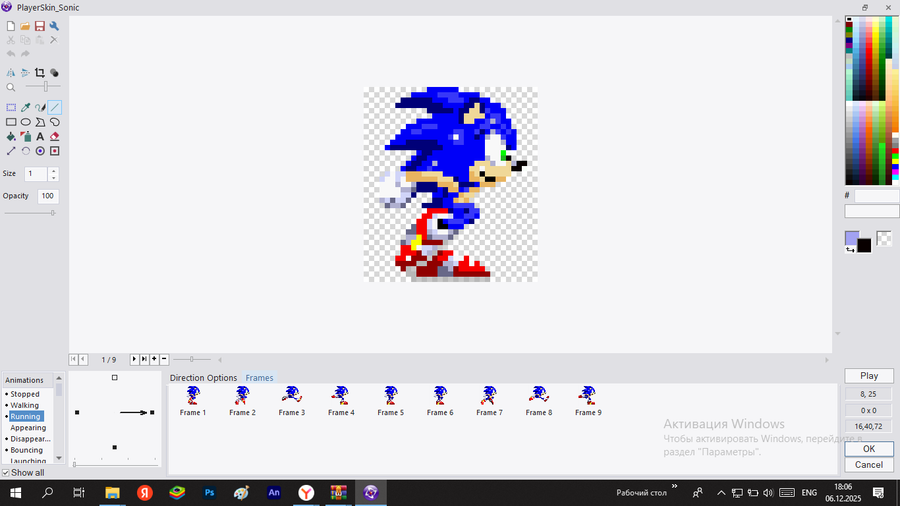Viewport: 900px width, 506px height.
Task: Click the Export (red floppy disk) icon
Action: point(40,26)
